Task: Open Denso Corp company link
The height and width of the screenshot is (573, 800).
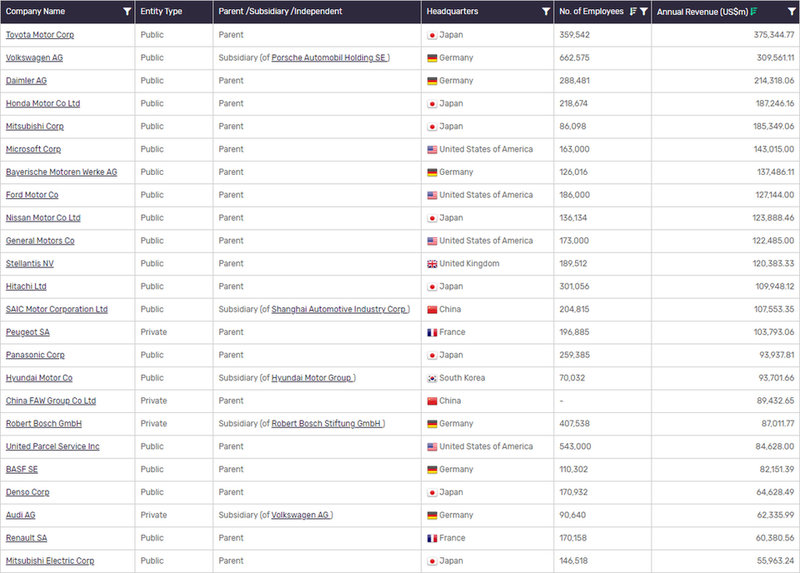Action: click(x=28, y=492)
